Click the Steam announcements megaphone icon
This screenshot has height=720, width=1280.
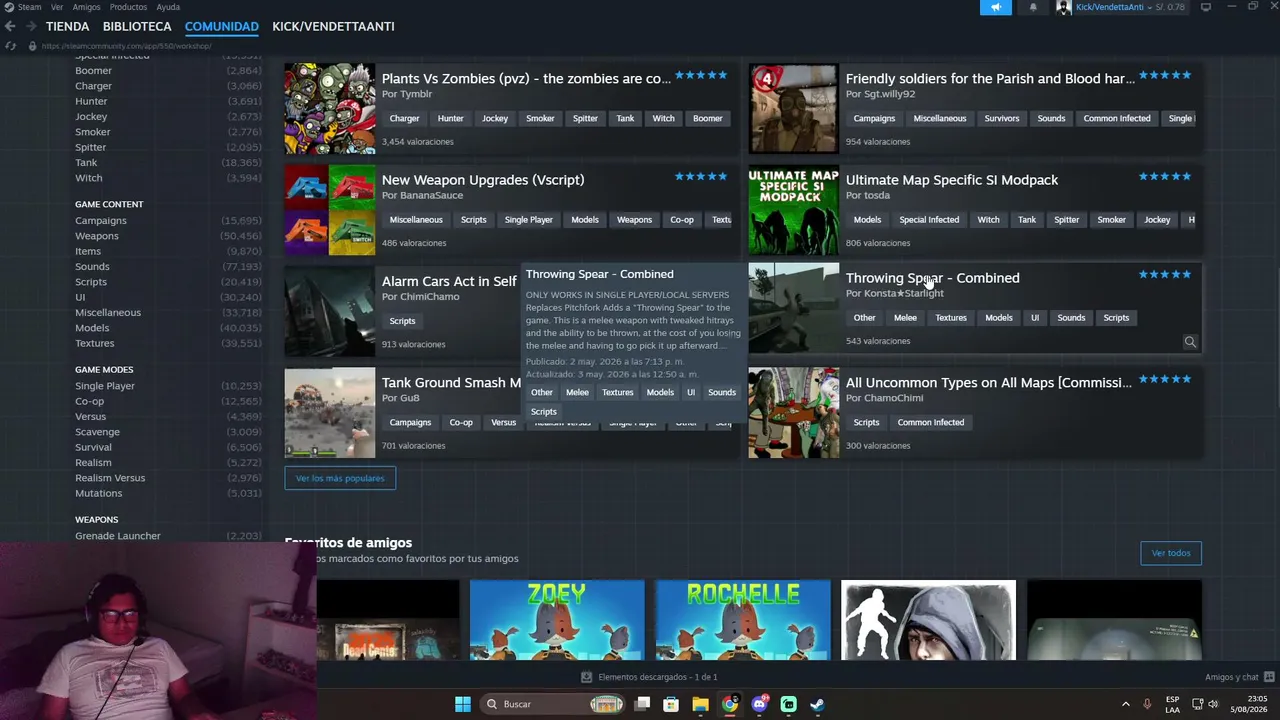point(995,7)
